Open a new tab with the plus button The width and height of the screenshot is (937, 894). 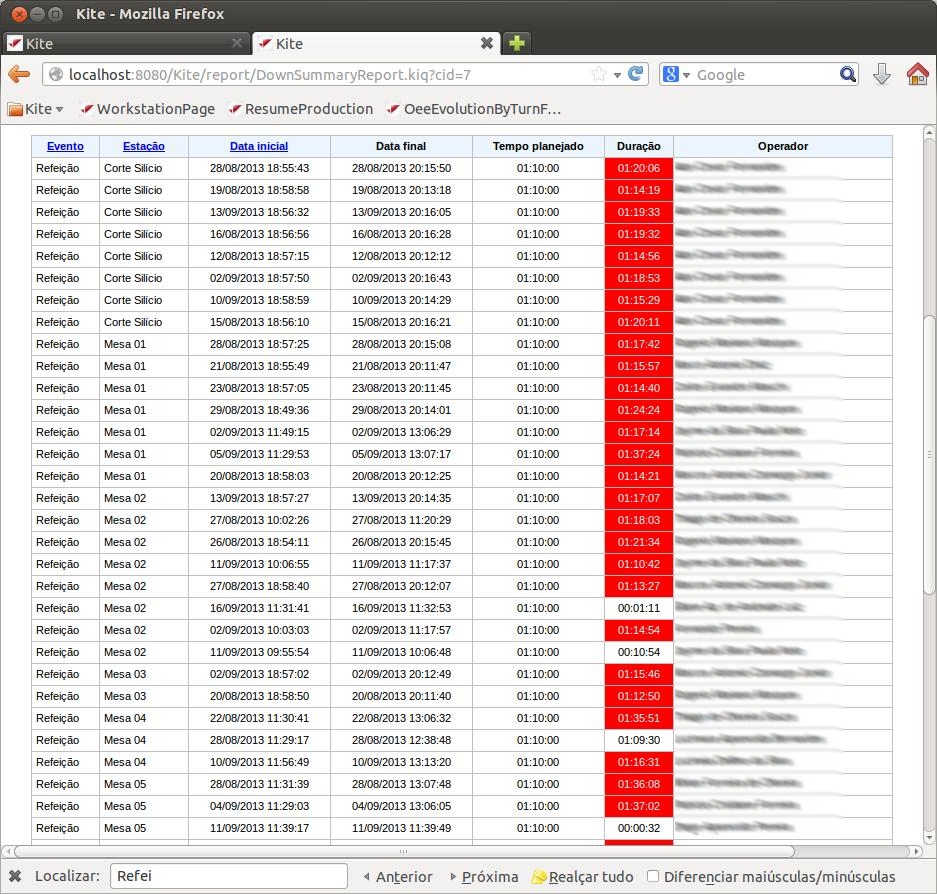click(x=516, y=43)
